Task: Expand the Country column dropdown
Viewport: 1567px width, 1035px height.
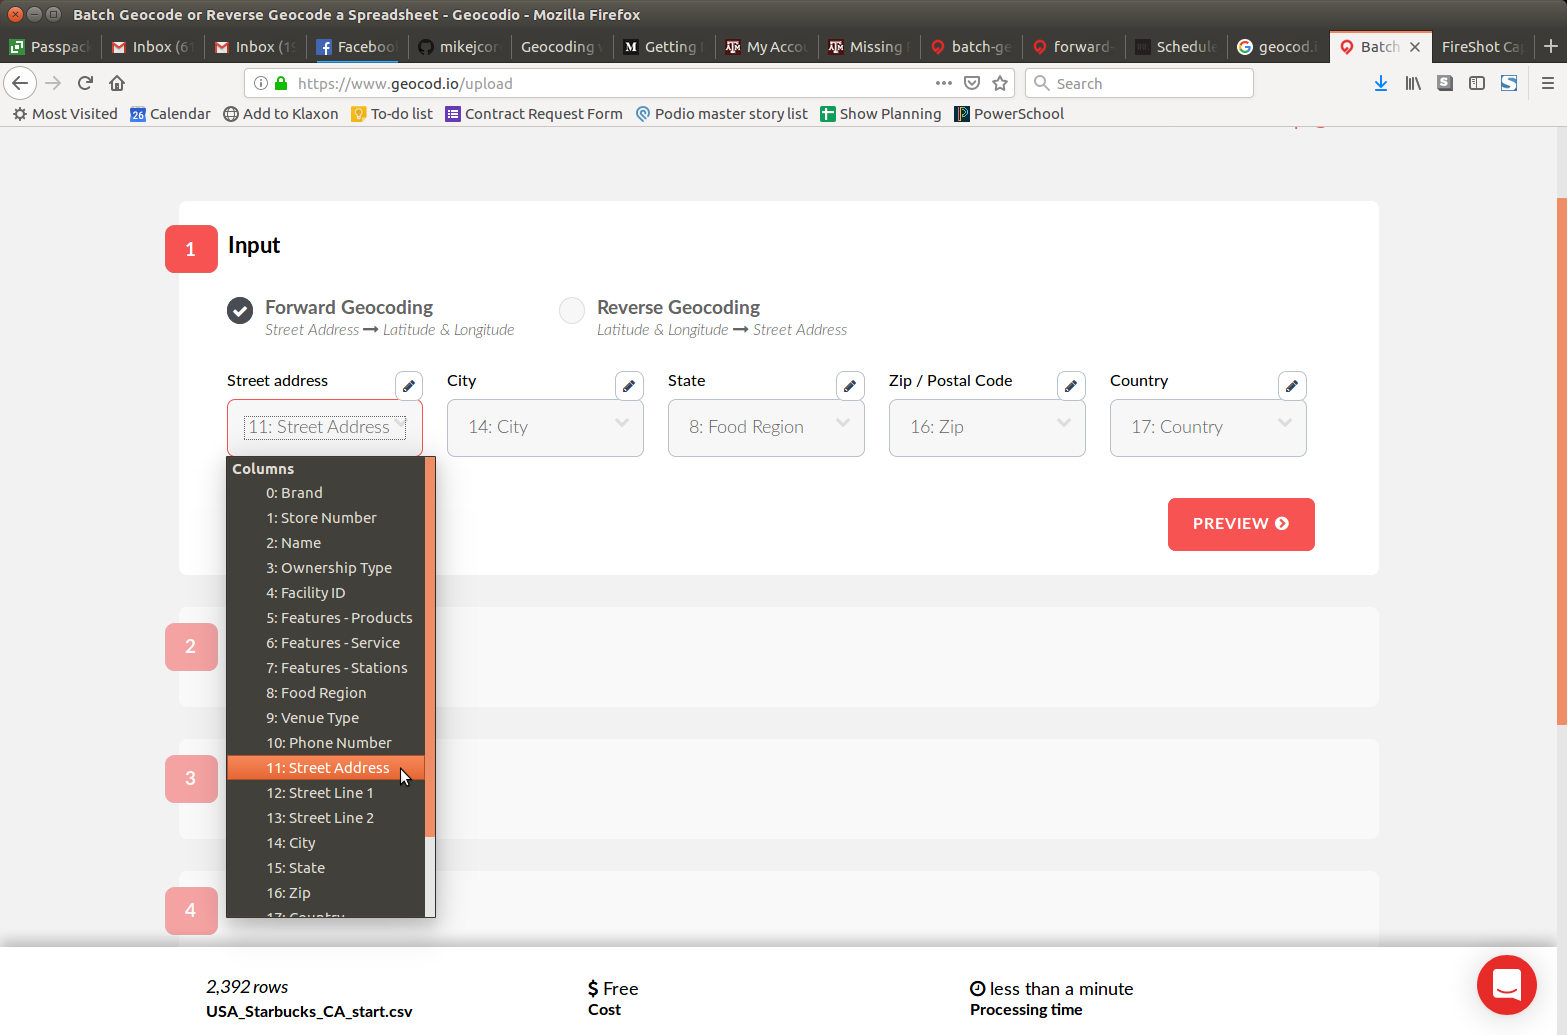Action: tap(1208, 428)
